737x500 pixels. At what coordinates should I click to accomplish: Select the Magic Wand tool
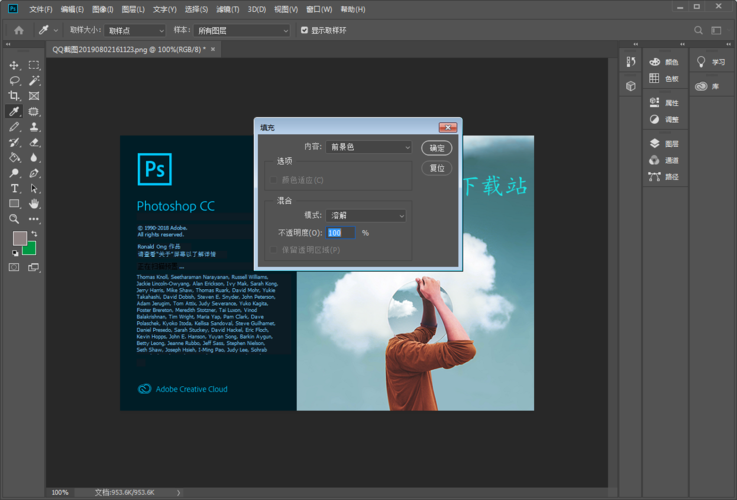coord(34,80)
